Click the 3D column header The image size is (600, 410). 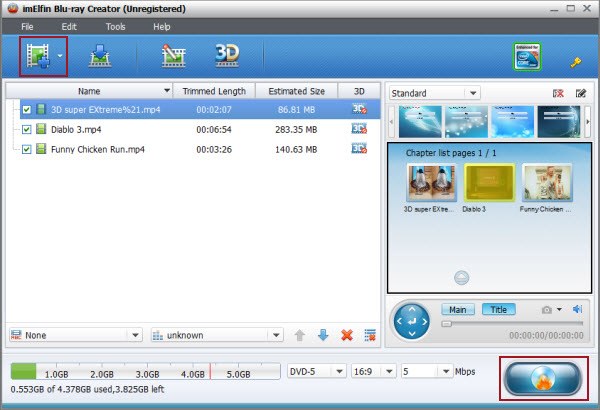pyautogui.click(x=359, y=91)
